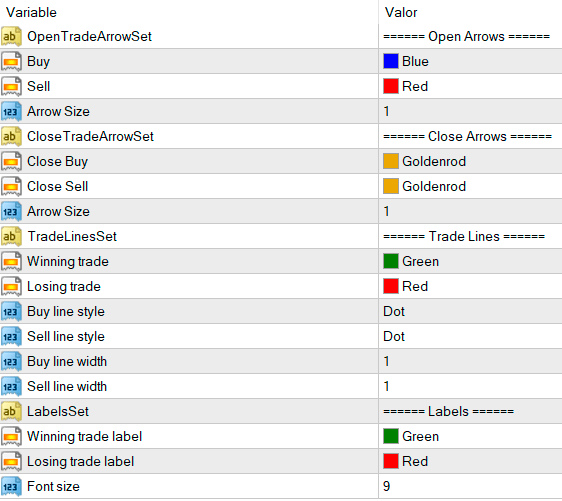Viewport: 562px width, 501px height.
Task: Open the Close Buy Goldenrod color dropdown
Action: tap(470, 161)
